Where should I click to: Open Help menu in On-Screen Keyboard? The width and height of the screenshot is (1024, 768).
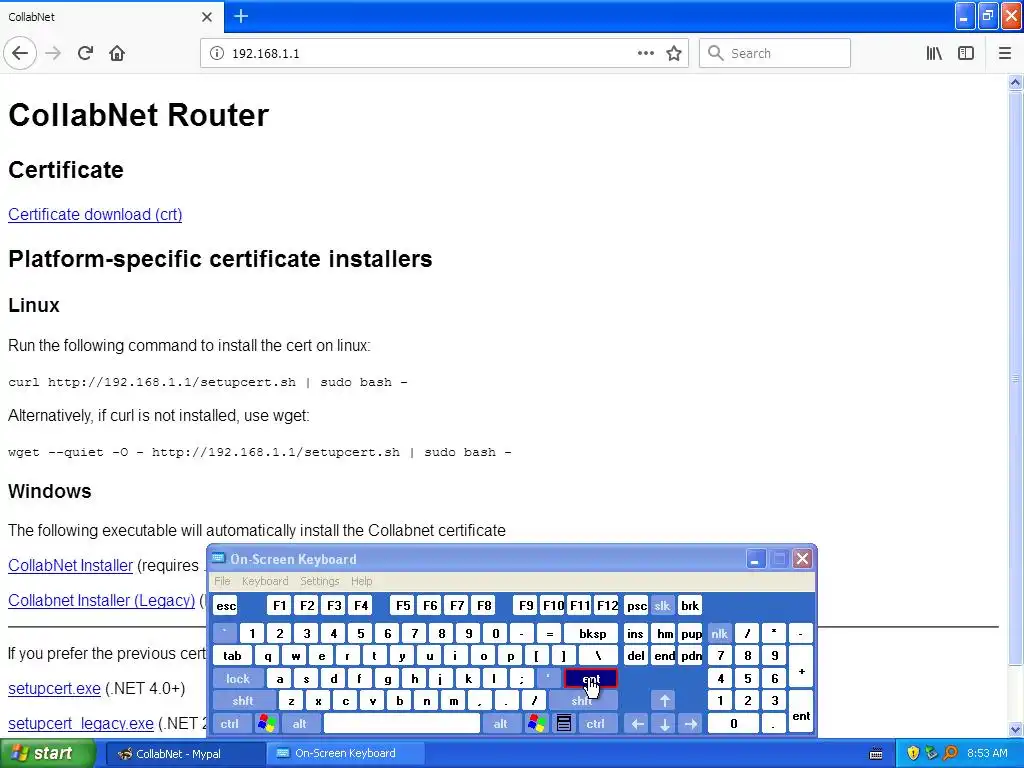click(x=361, y=581)
